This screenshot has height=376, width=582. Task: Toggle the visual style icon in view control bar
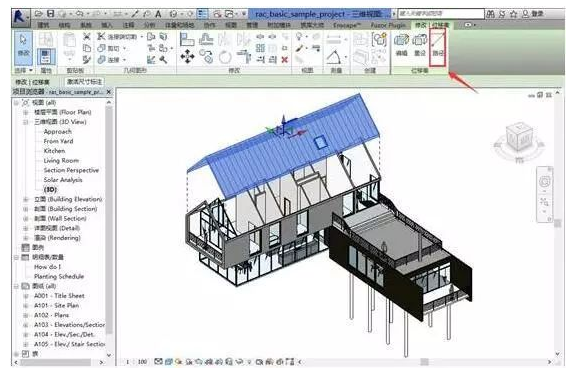[169, 361]
